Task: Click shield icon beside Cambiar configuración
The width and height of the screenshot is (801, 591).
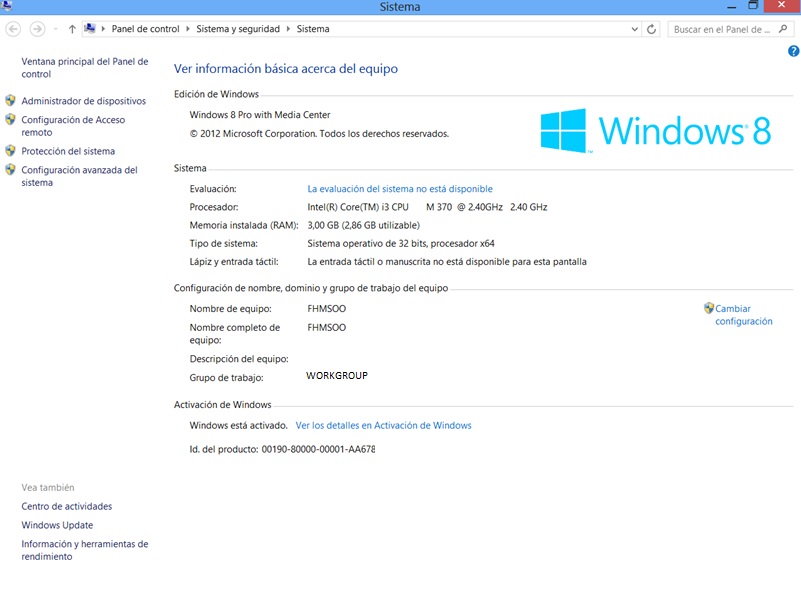Action: 709,308
